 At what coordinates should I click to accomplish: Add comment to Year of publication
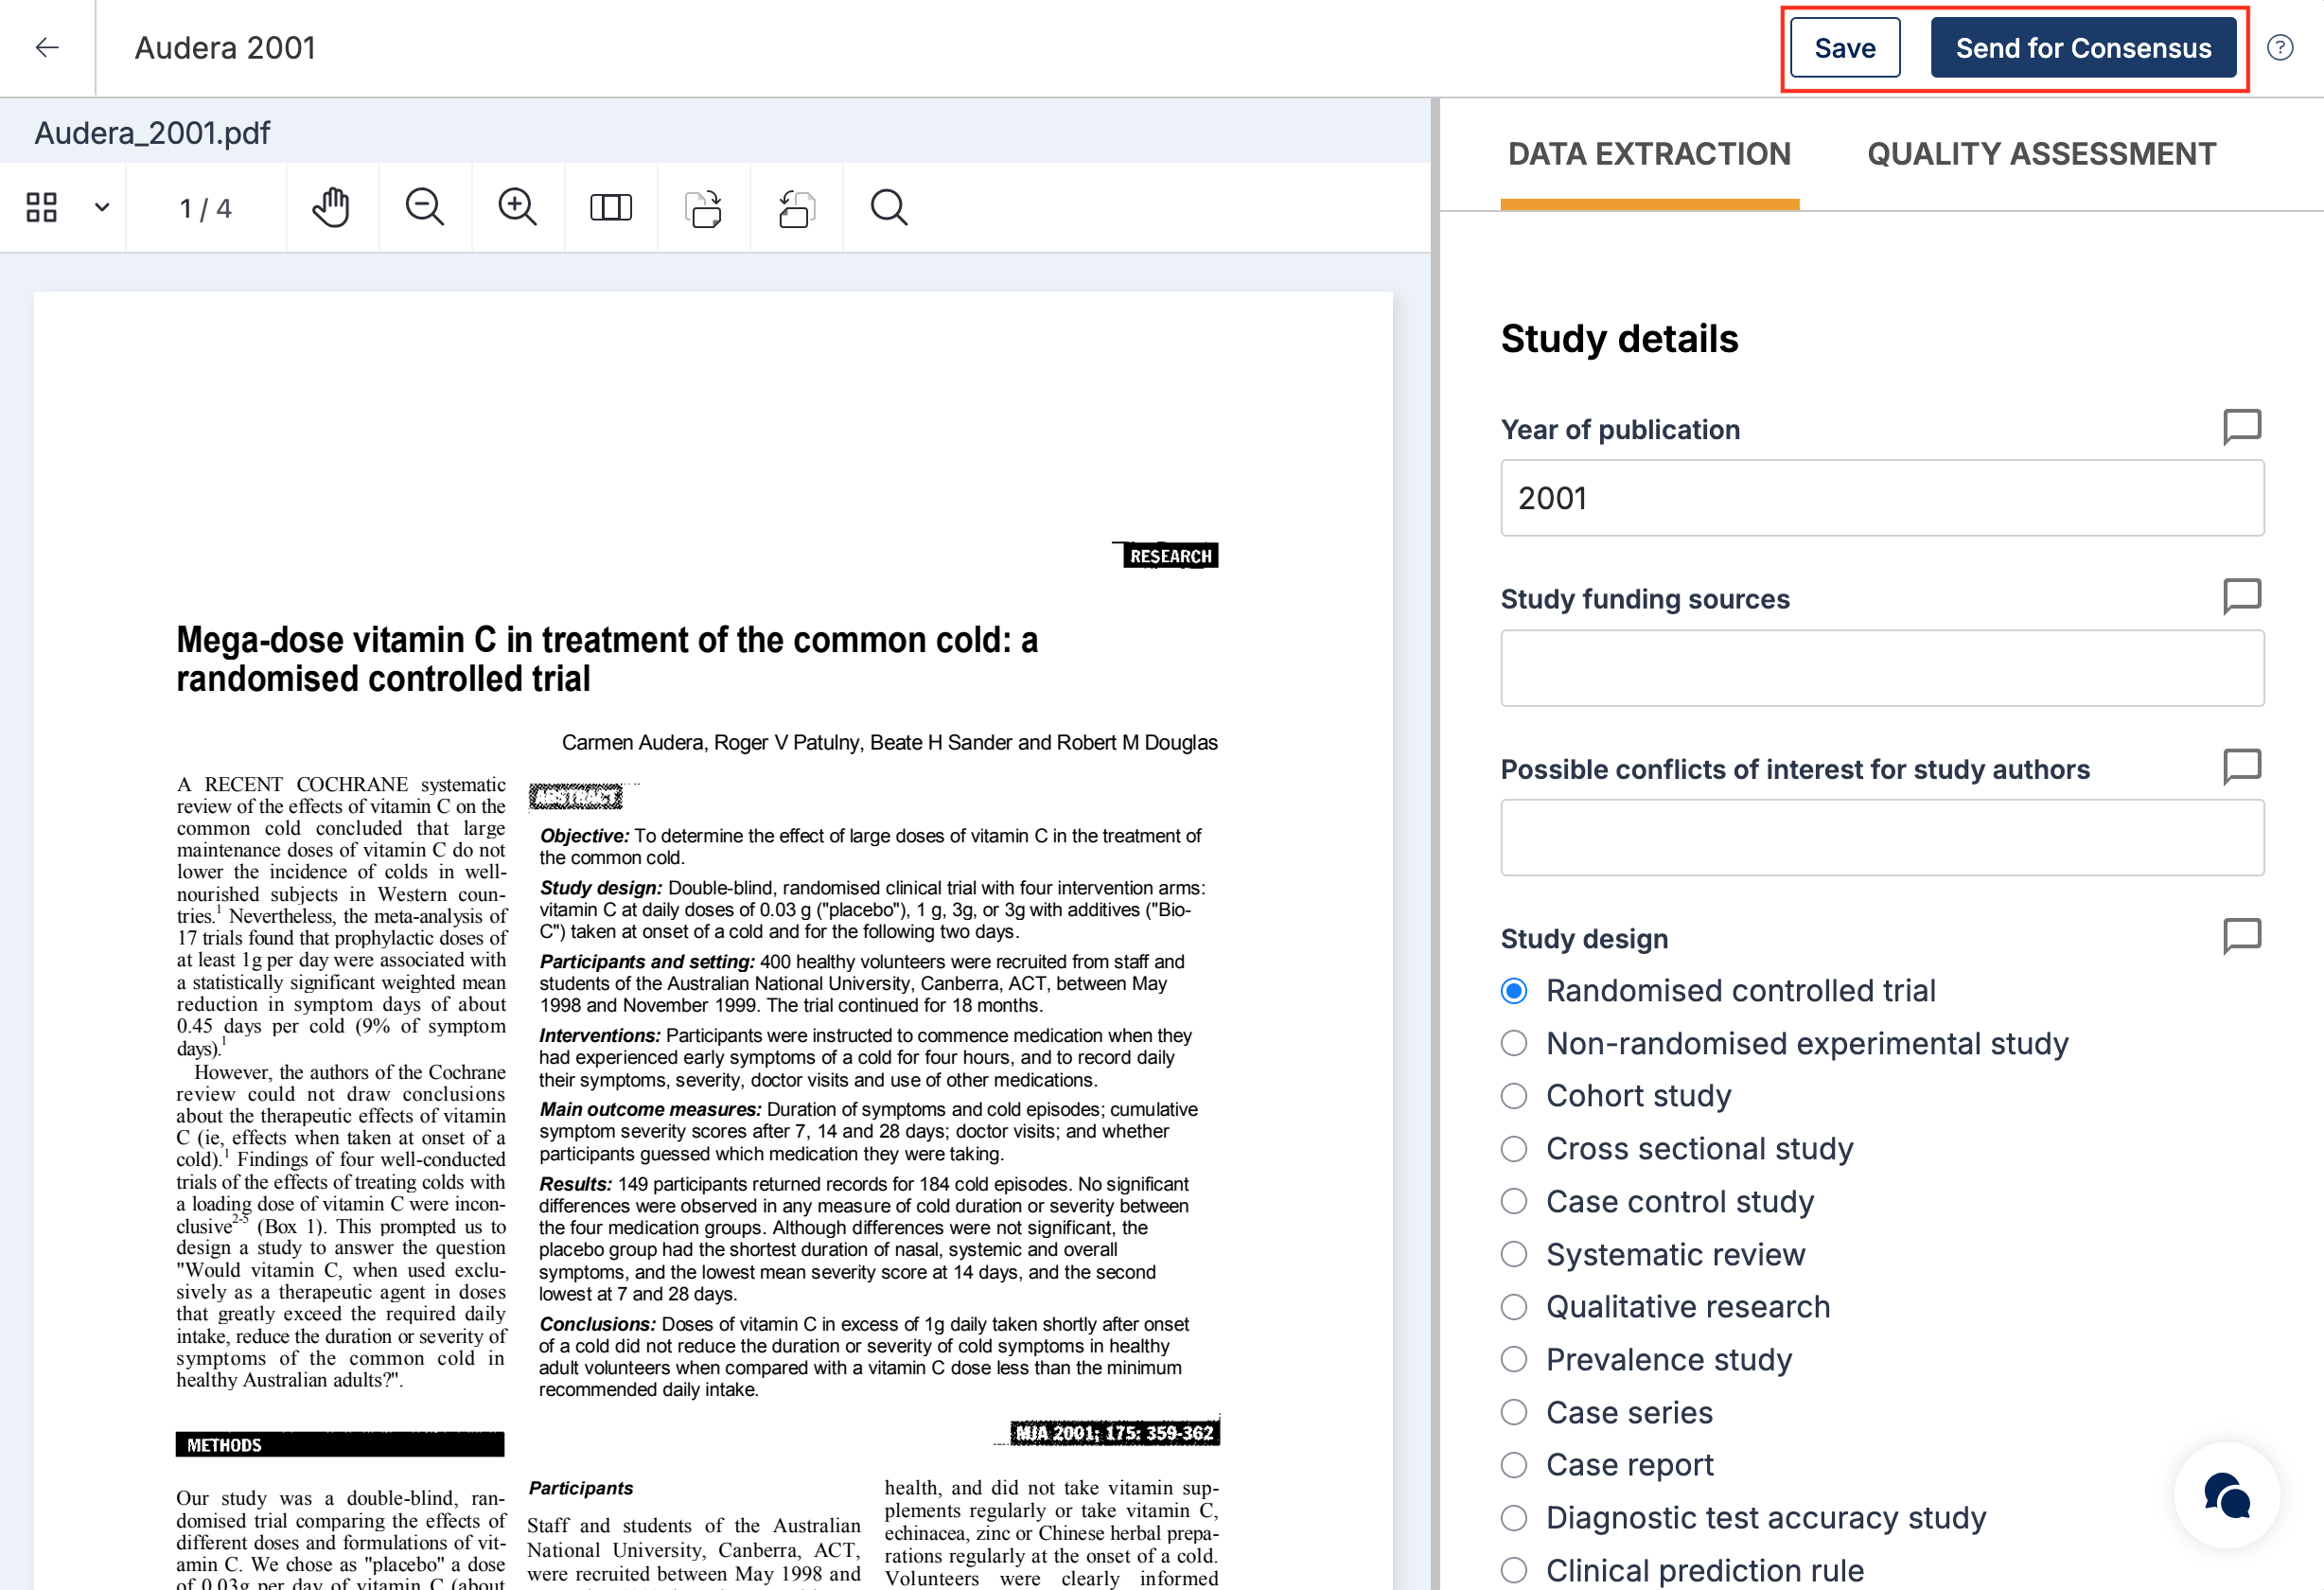pos(2242,427)
